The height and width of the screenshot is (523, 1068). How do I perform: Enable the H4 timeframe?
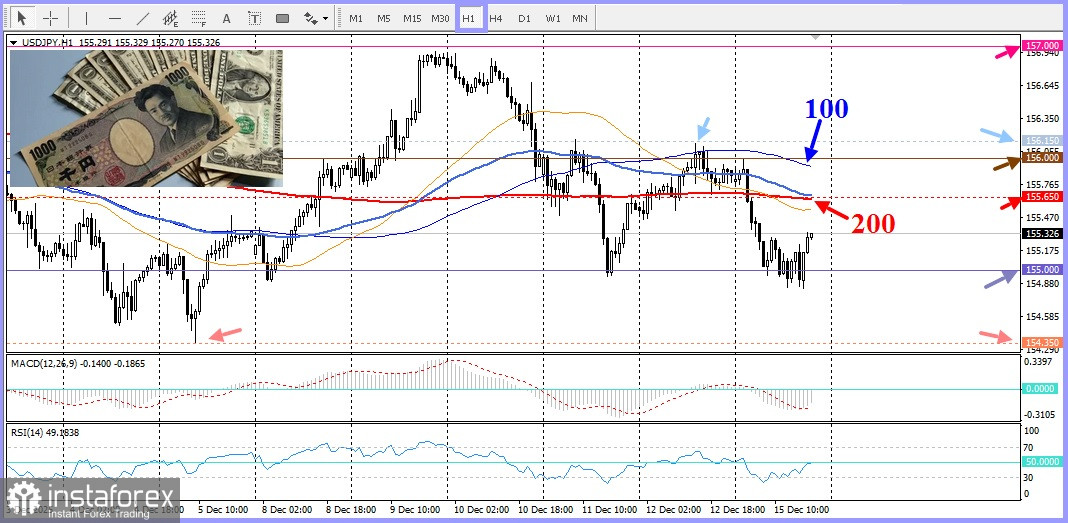[496, 18]
